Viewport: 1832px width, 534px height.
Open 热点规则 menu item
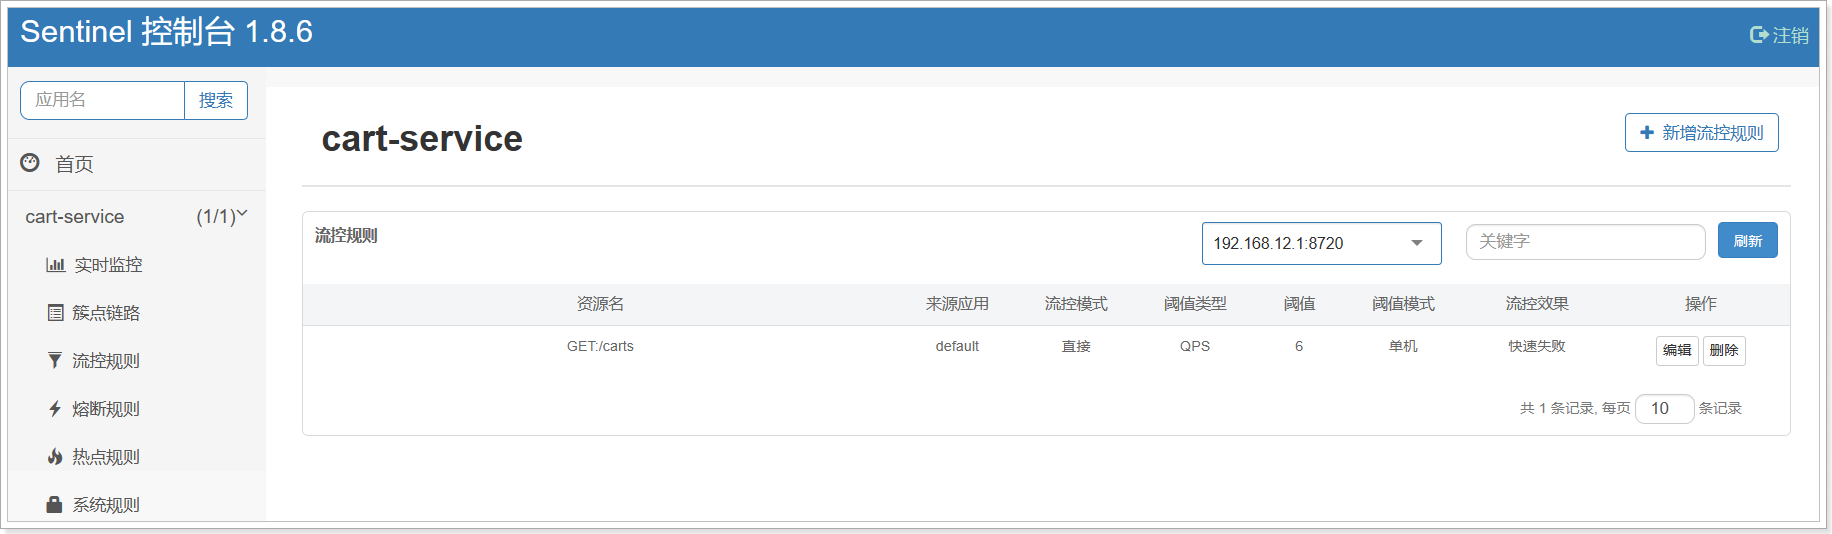106,457
